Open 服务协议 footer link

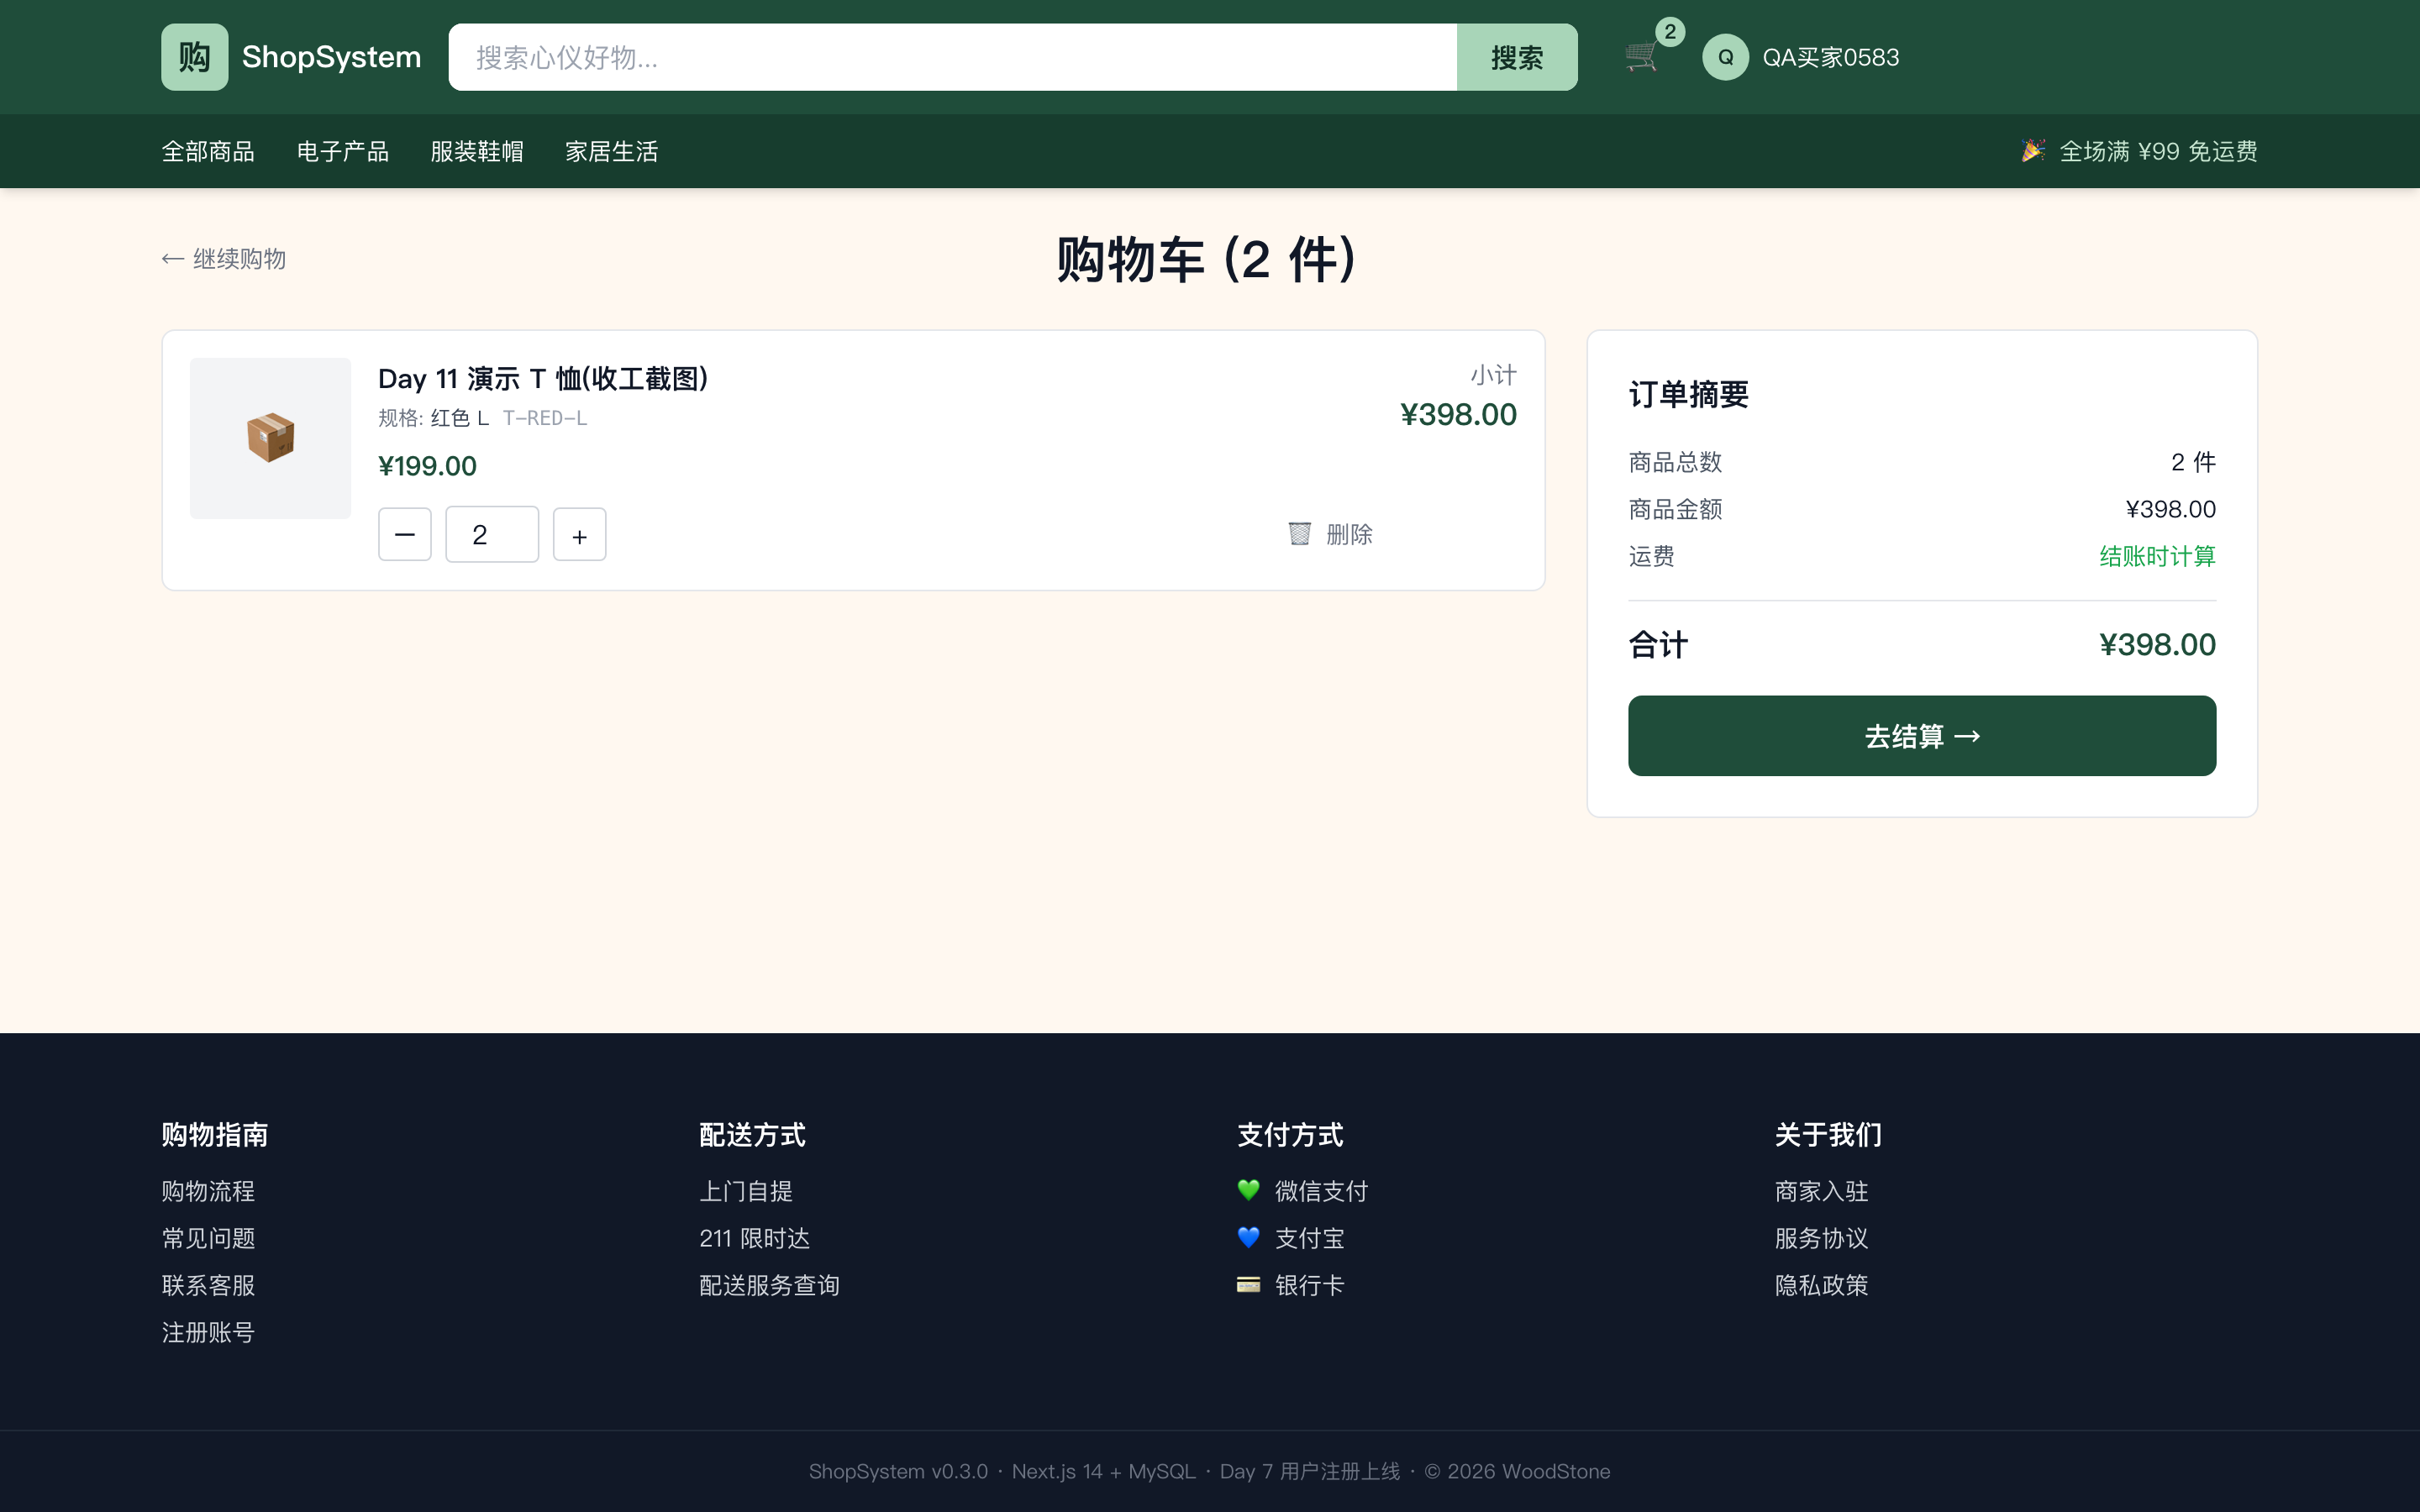click(x=1821, y=1238)
